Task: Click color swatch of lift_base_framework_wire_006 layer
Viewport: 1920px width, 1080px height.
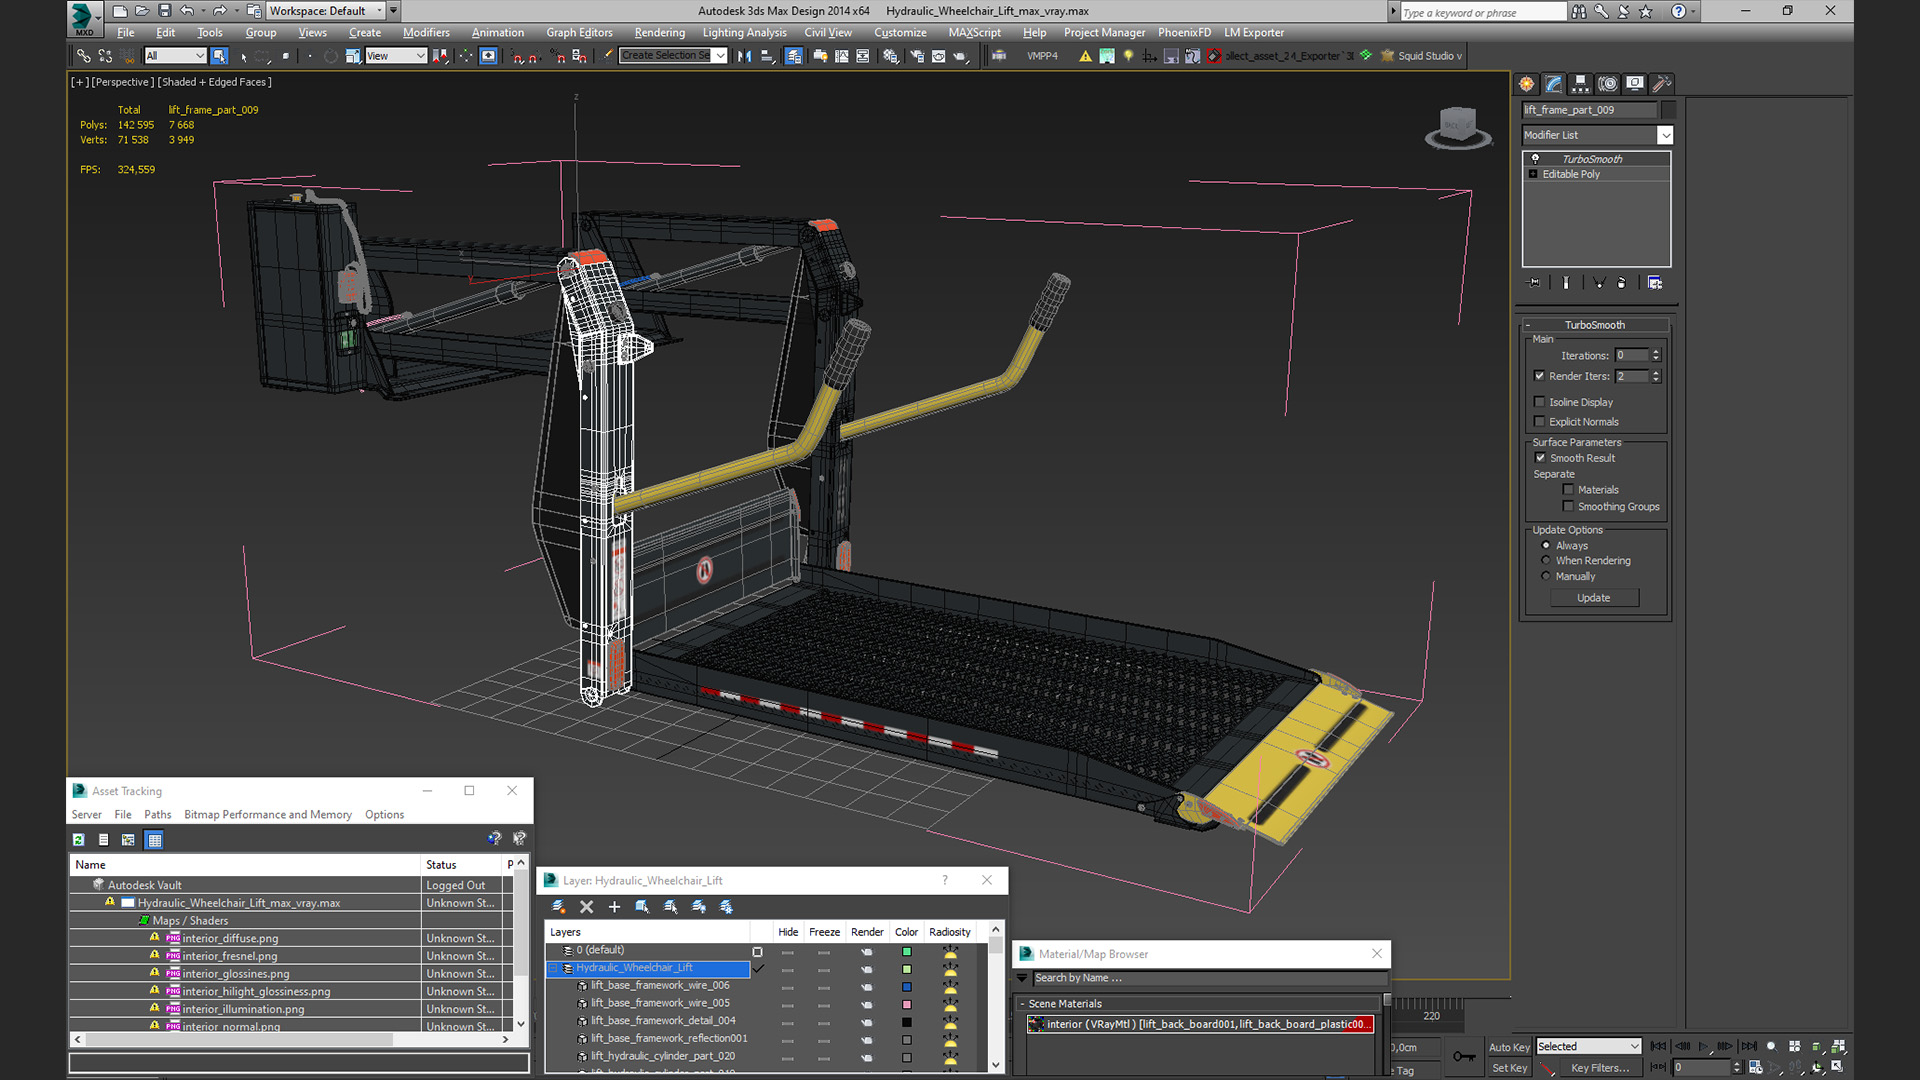Action: [x=906, y=987]
